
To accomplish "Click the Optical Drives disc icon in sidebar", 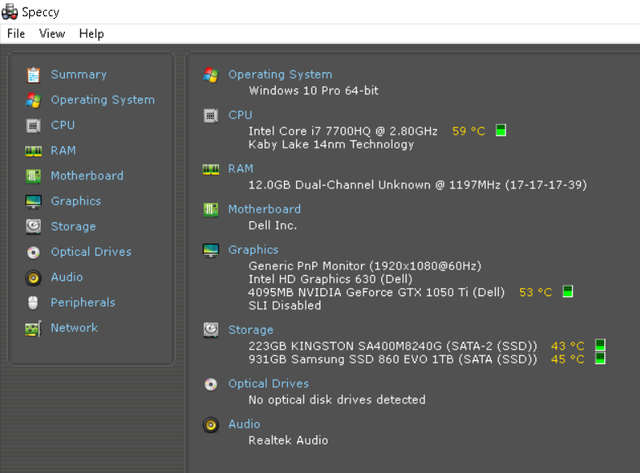I will pyautogui.click(x=33, y=252).
